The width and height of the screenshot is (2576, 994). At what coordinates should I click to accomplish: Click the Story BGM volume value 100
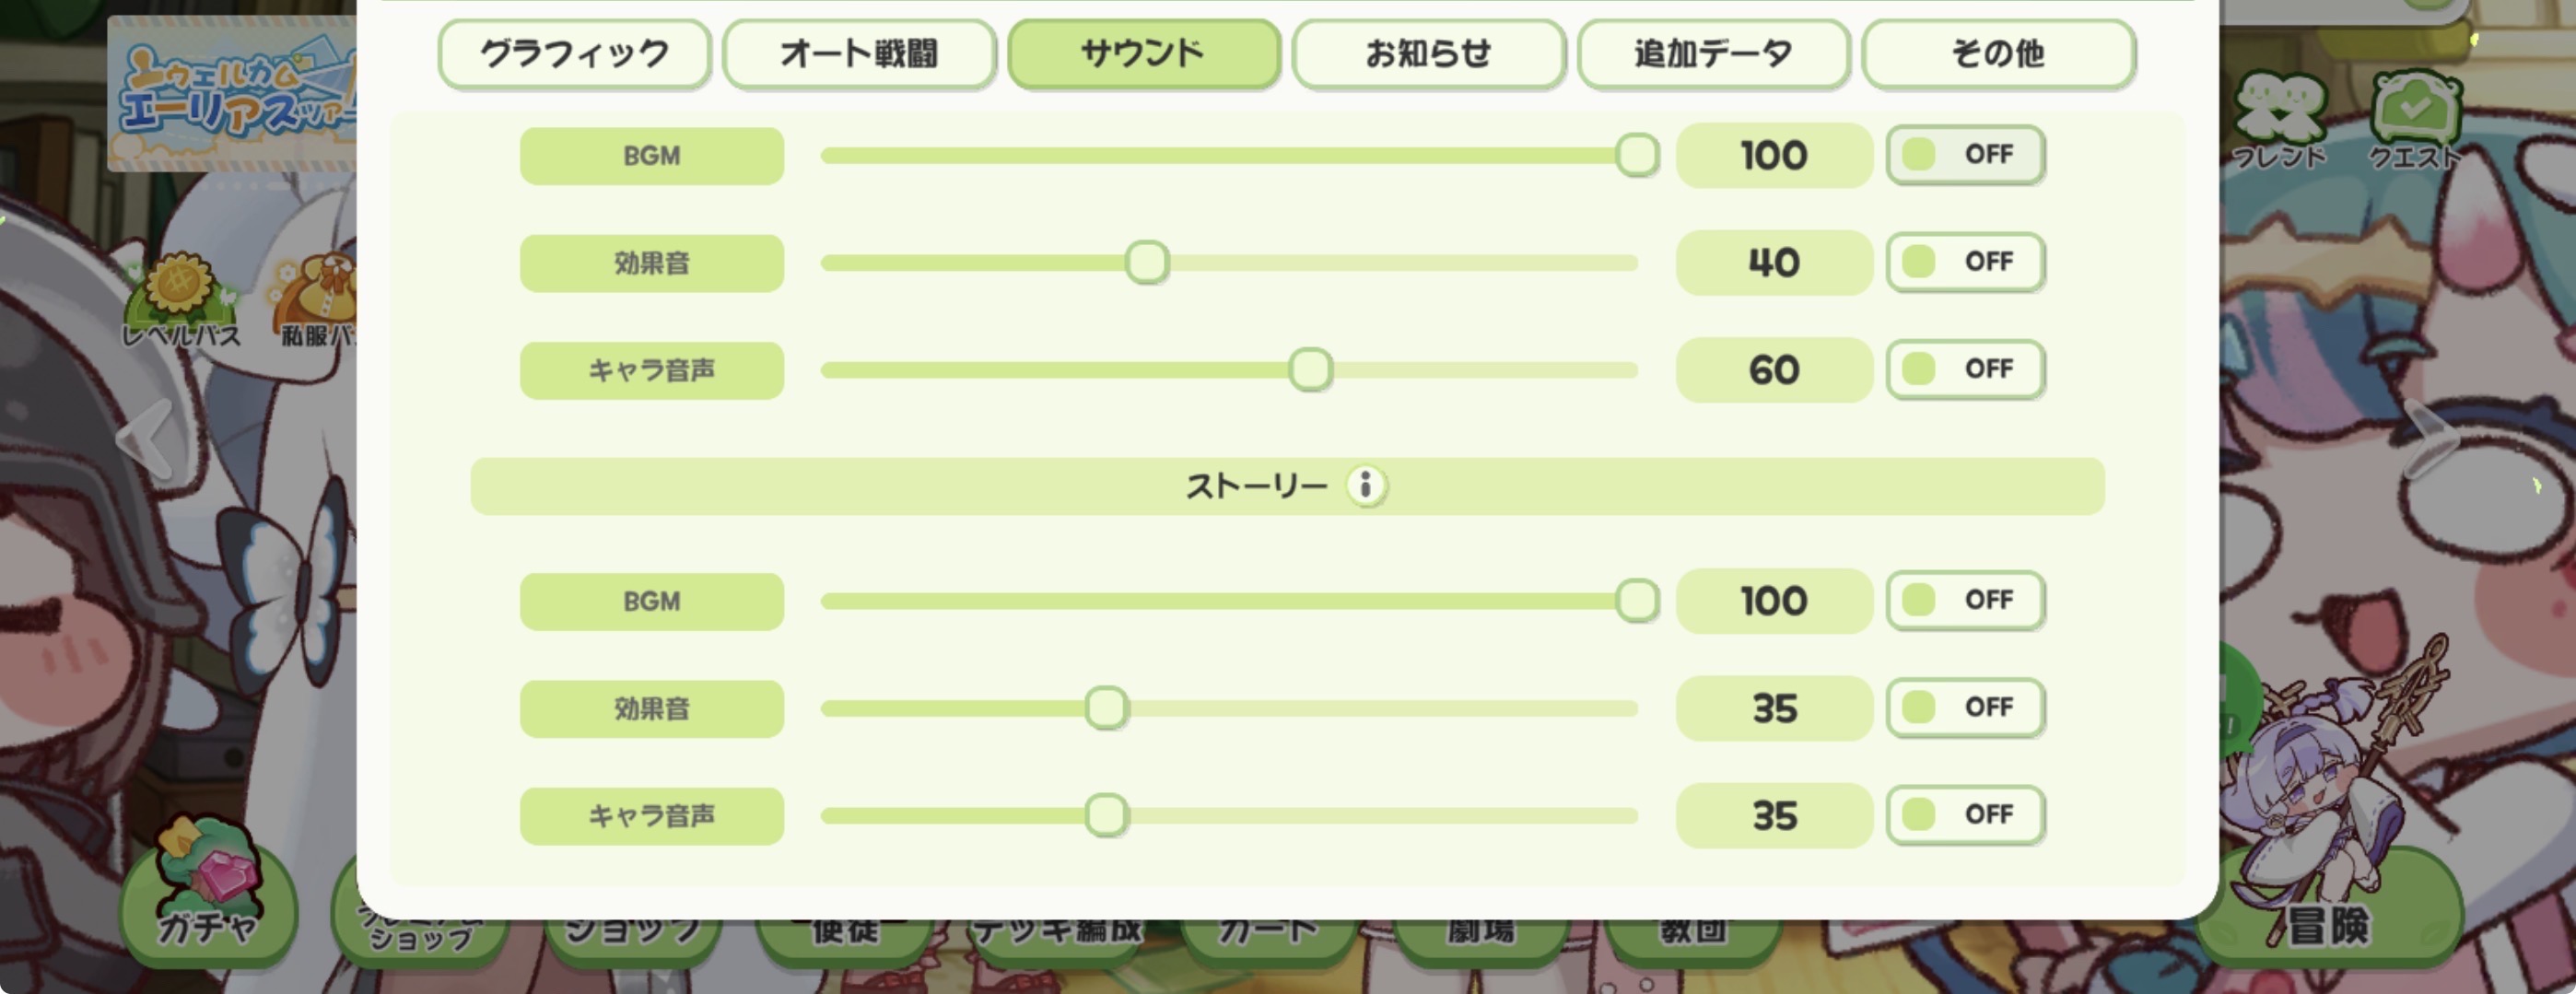tap(1773, 601)
